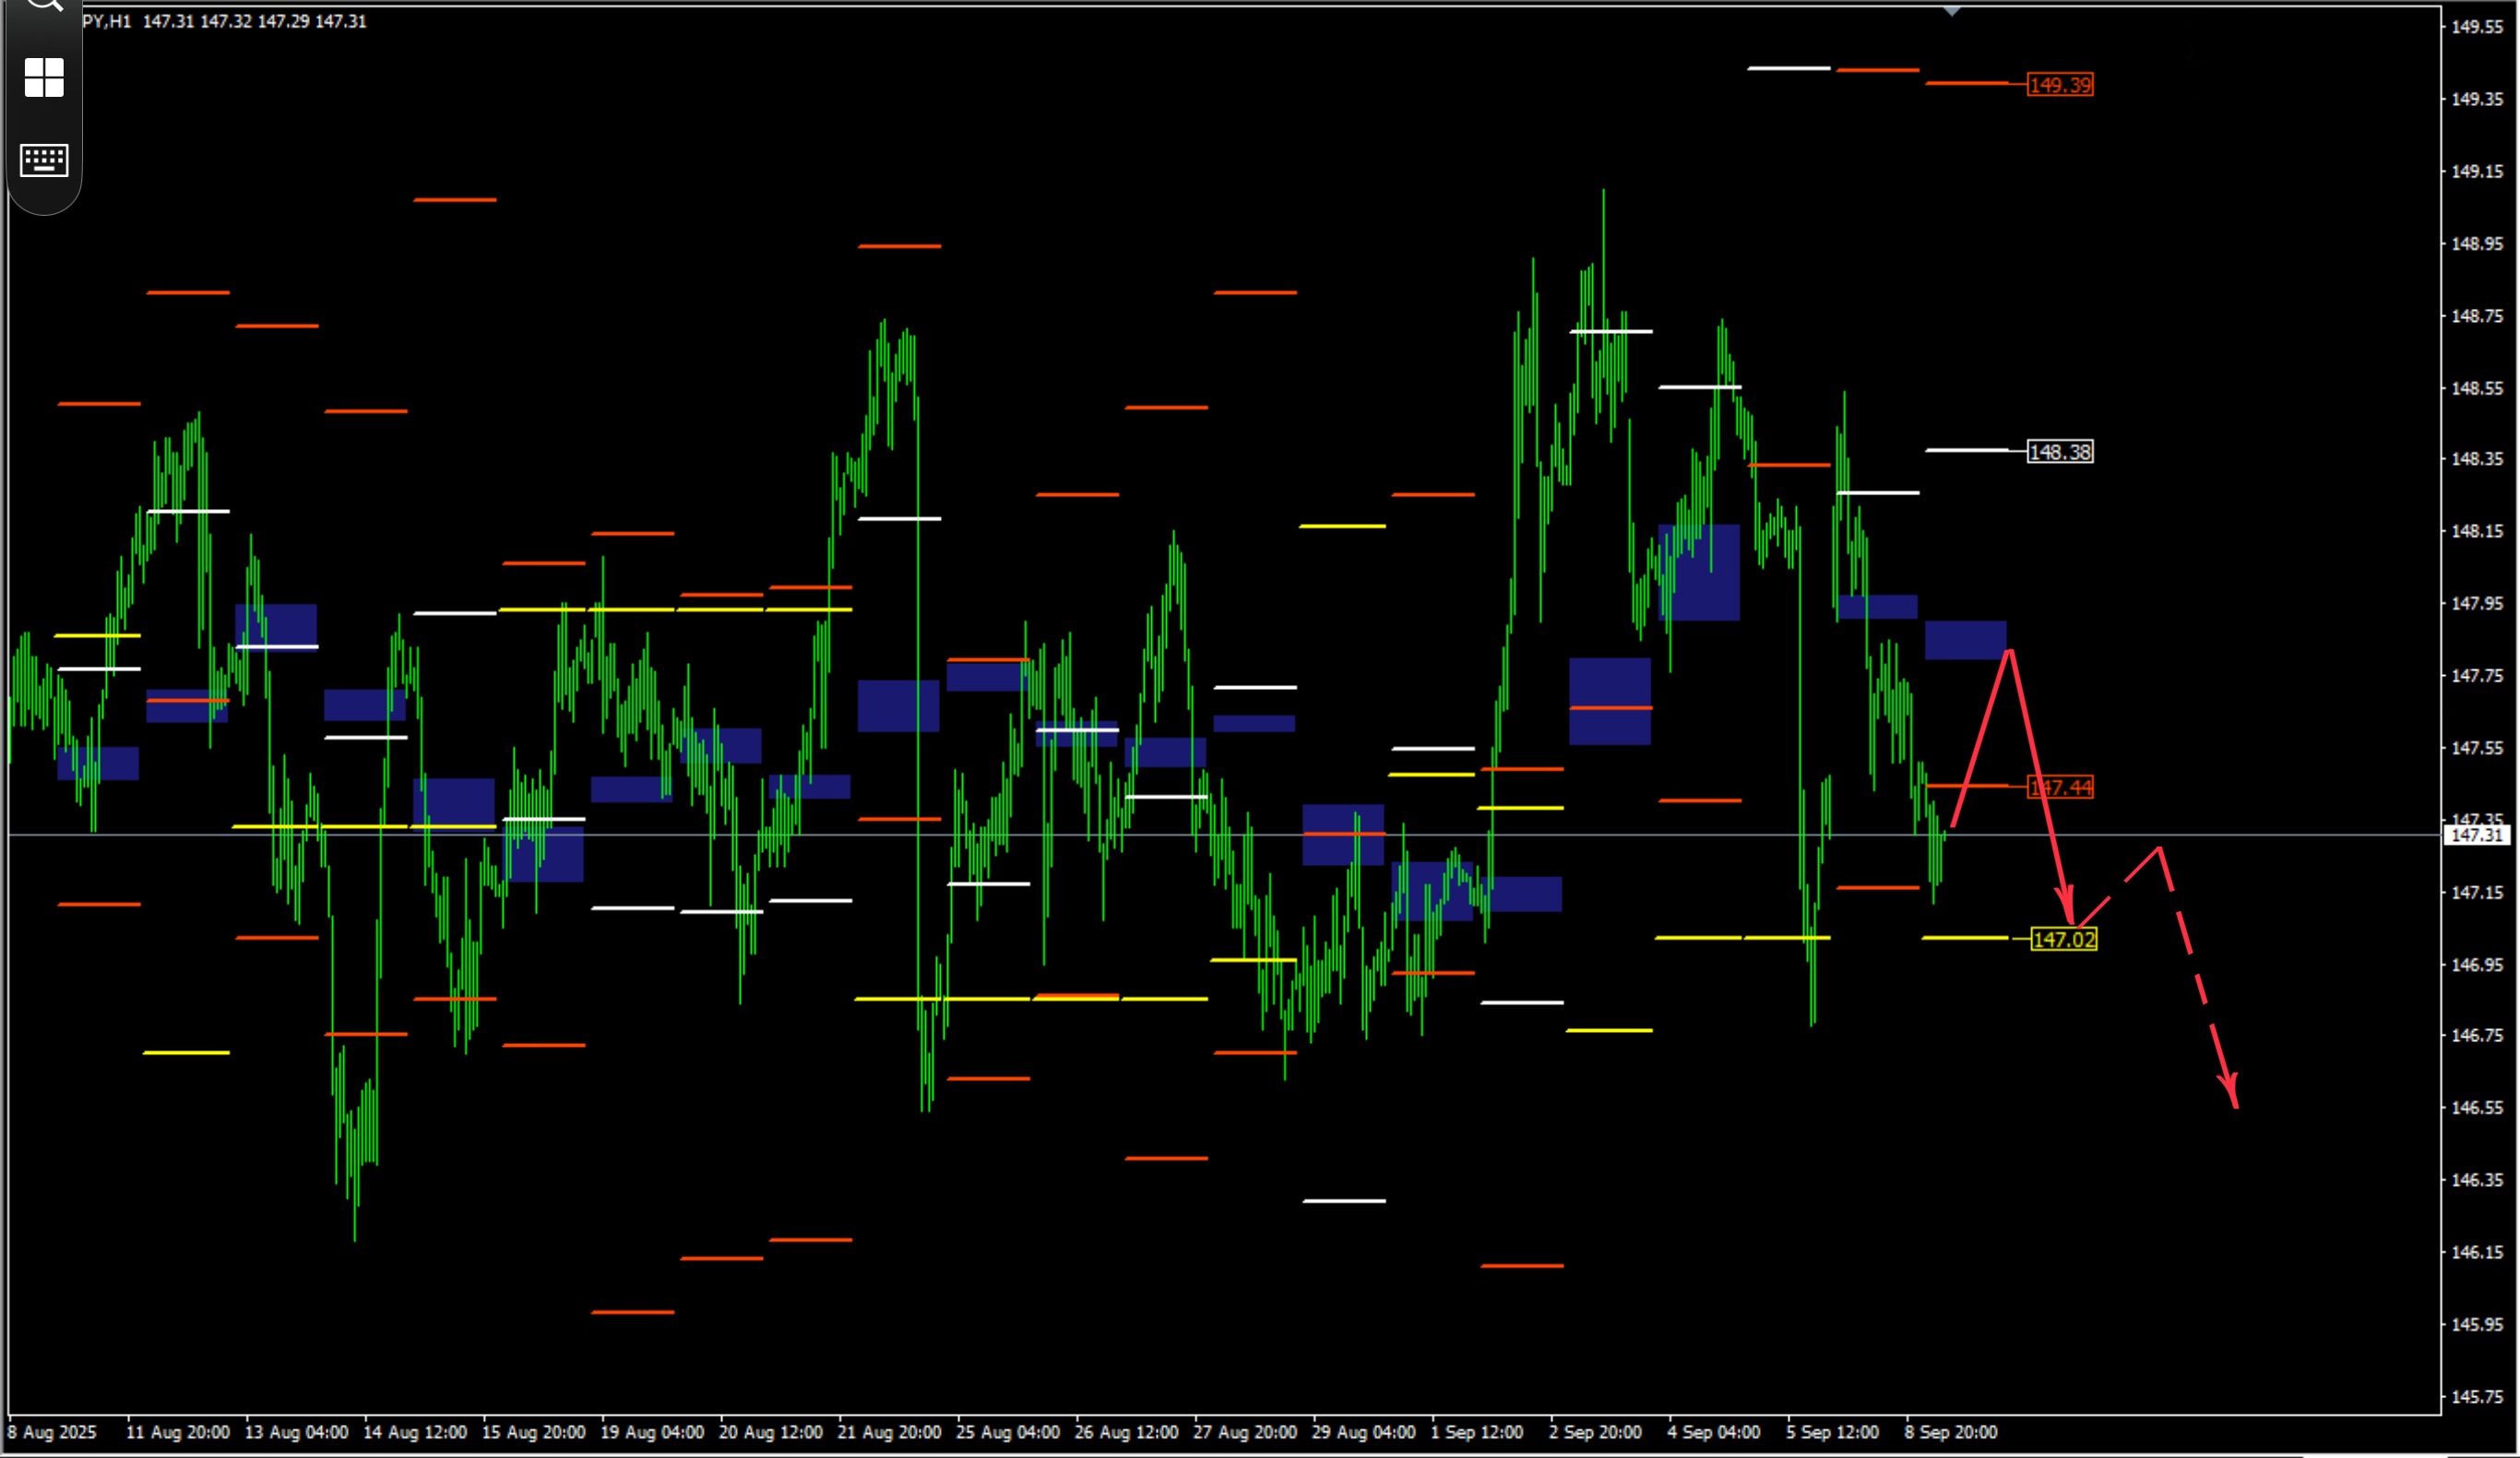The height and width of the screenshot is (1458, 2520).
Task: Click the peak of the red solid projection line
Action: [x=2010, y=652]
